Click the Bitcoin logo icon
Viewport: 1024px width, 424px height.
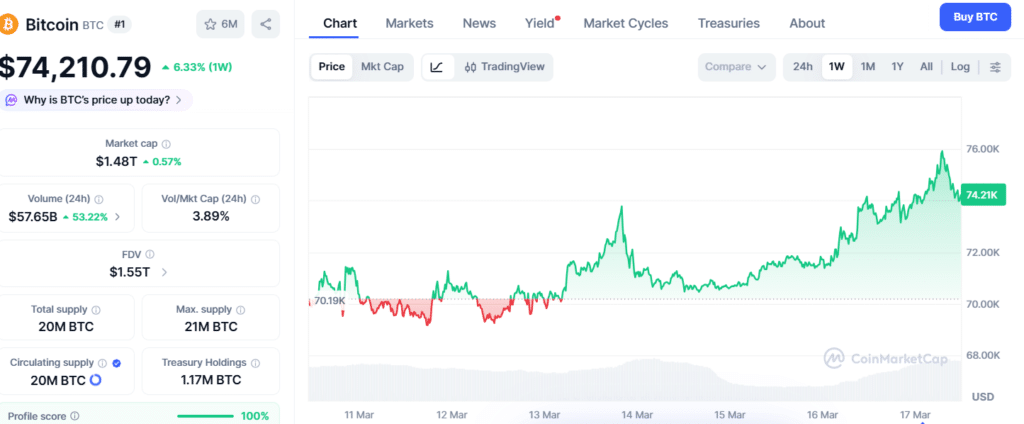coord(9,25)
